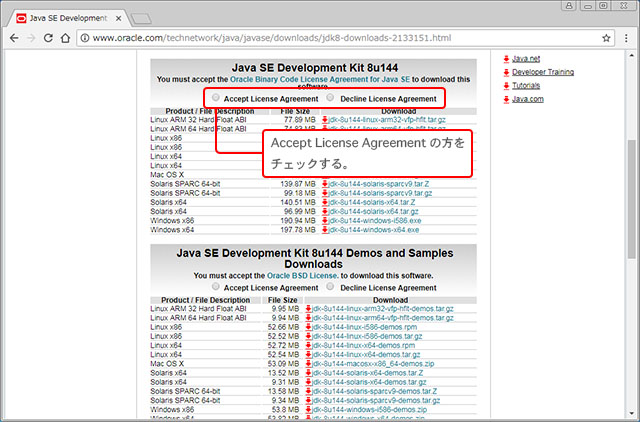Open the Java.com sidebar link
Image resolution: width=640 pixels, height=422 pixels.
click(528, 99)
